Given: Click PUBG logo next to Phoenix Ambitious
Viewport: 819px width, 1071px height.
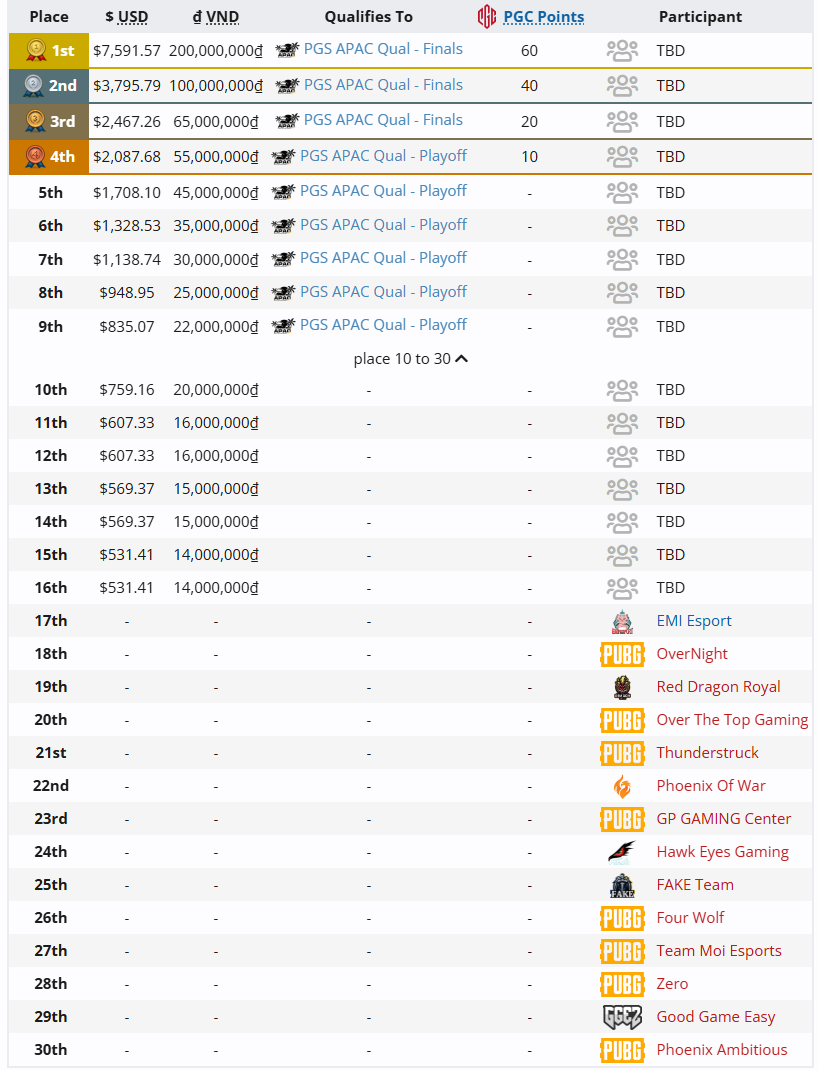Looking at the screenshot, I should click(622, 1050).
